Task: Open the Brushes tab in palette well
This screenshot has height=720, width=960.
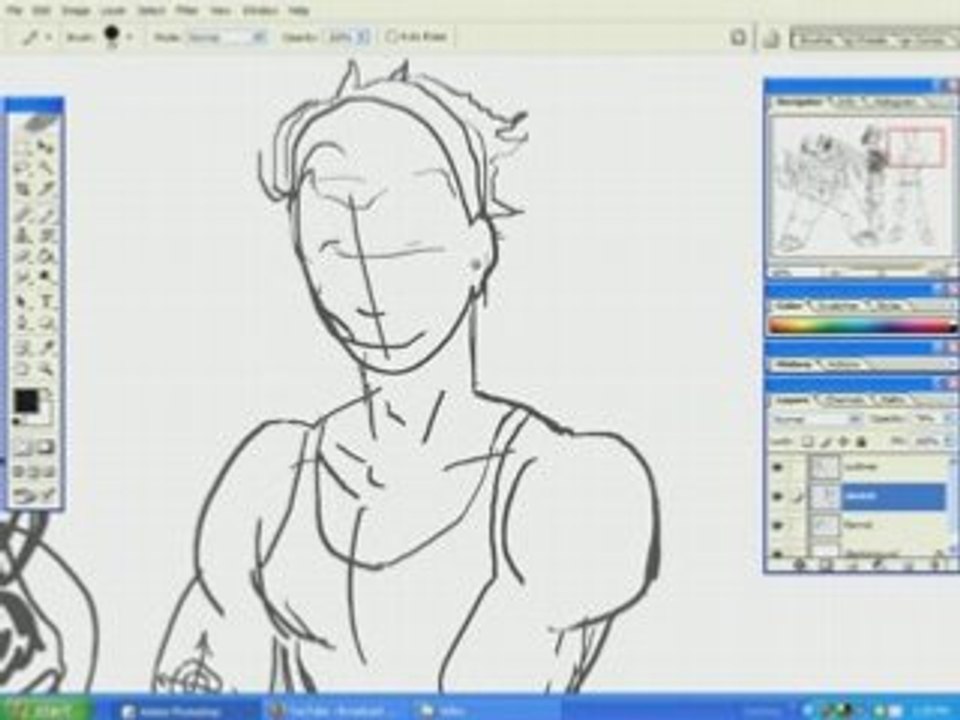Action: (816, 39)
